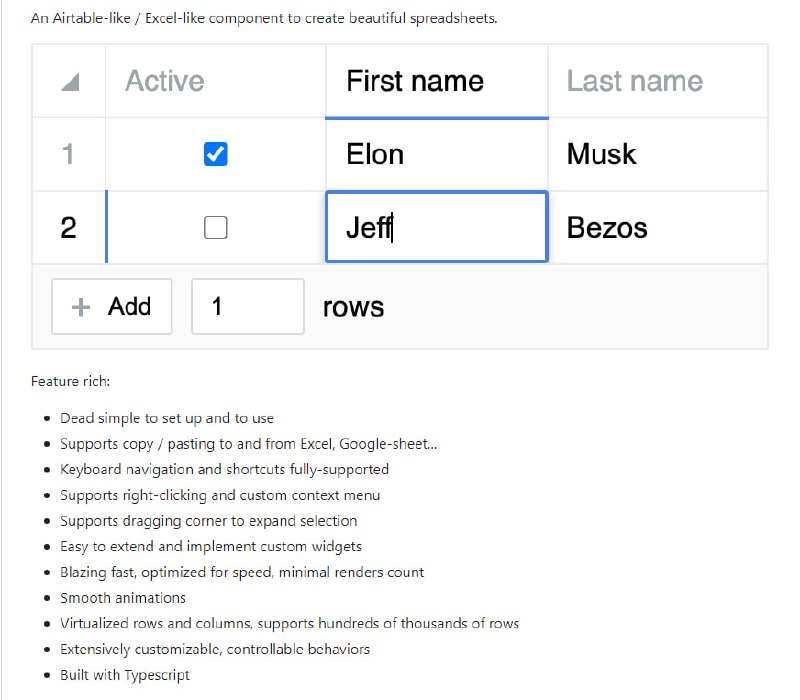Screen dimensions: 800x700
Task: Uncheck the Active checkbox for Elon
Action: click(x=215, y=154)
